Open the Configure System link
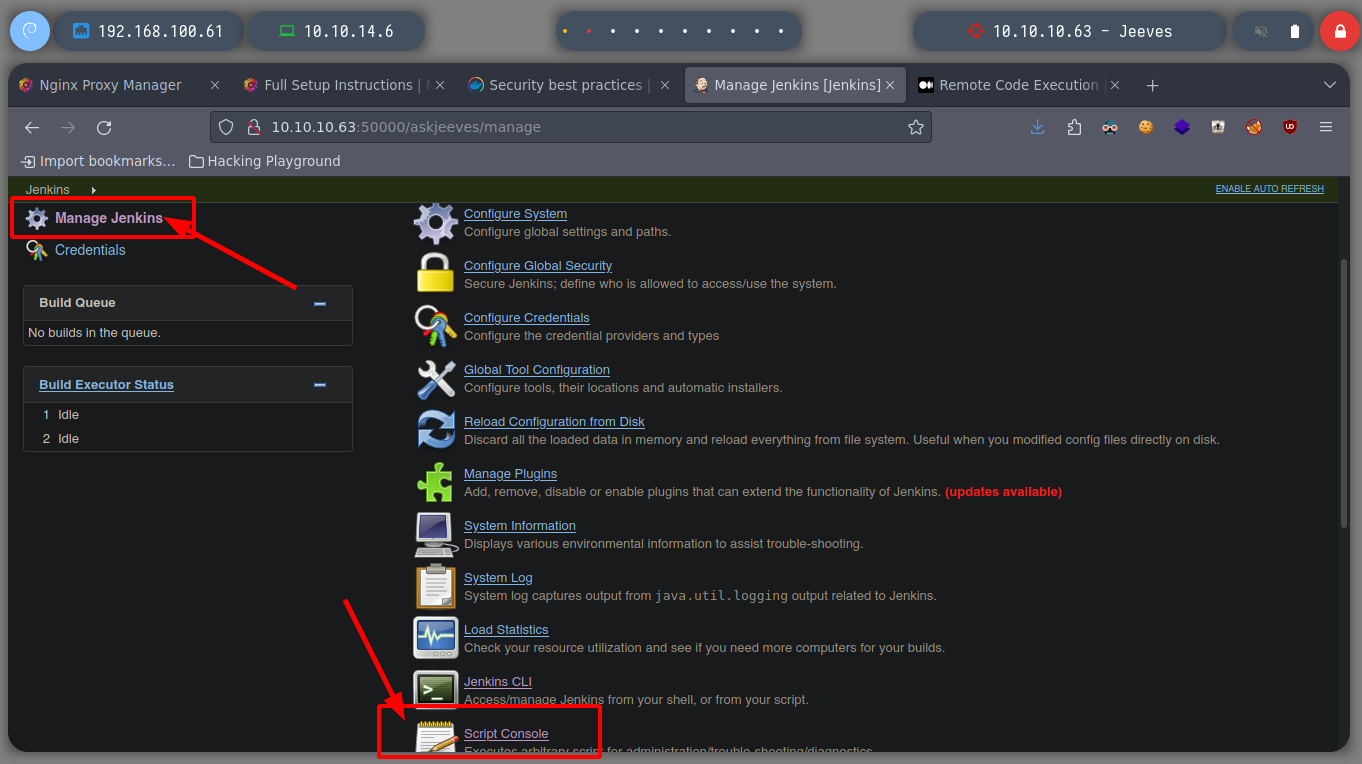This screenshot has width=1362, height=764. [x=515, y=214]
